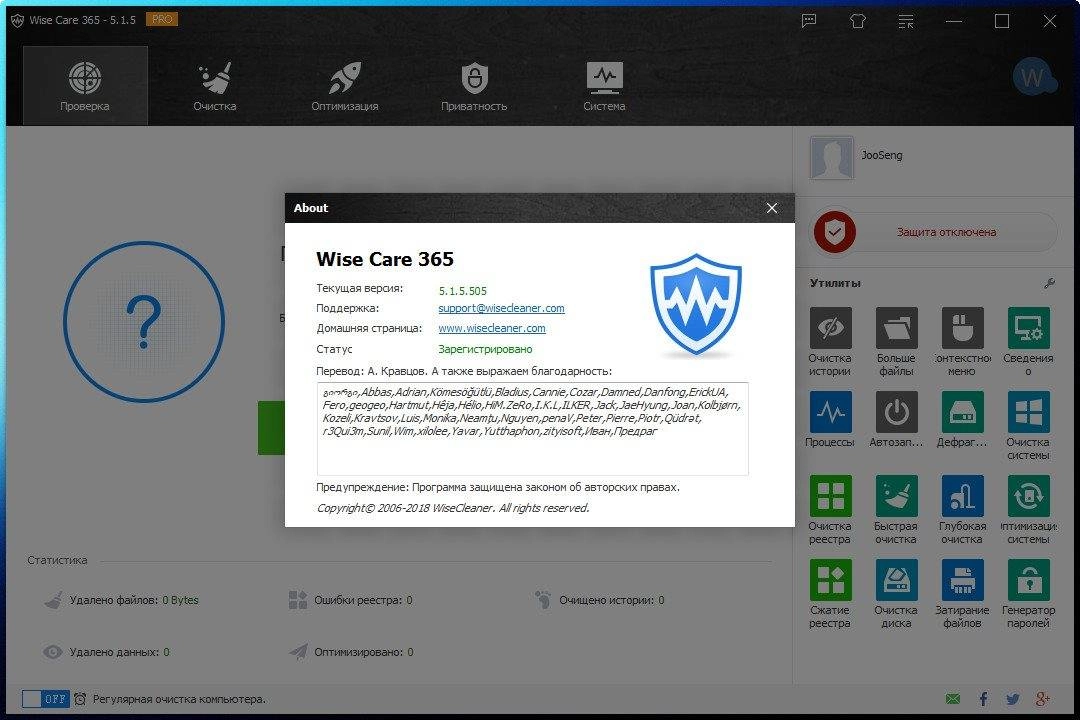Open www.wisecleaner.com homepage link

tap(492, 328)
